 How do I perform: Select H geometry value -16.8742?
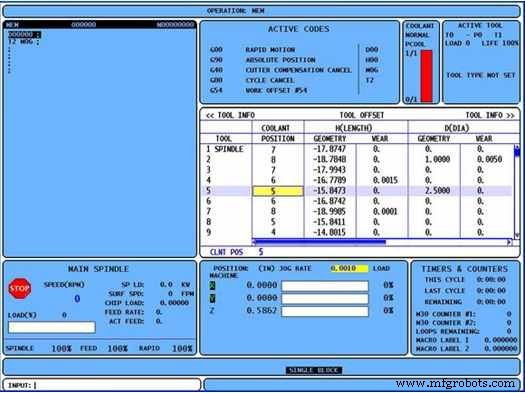point(329,202)
